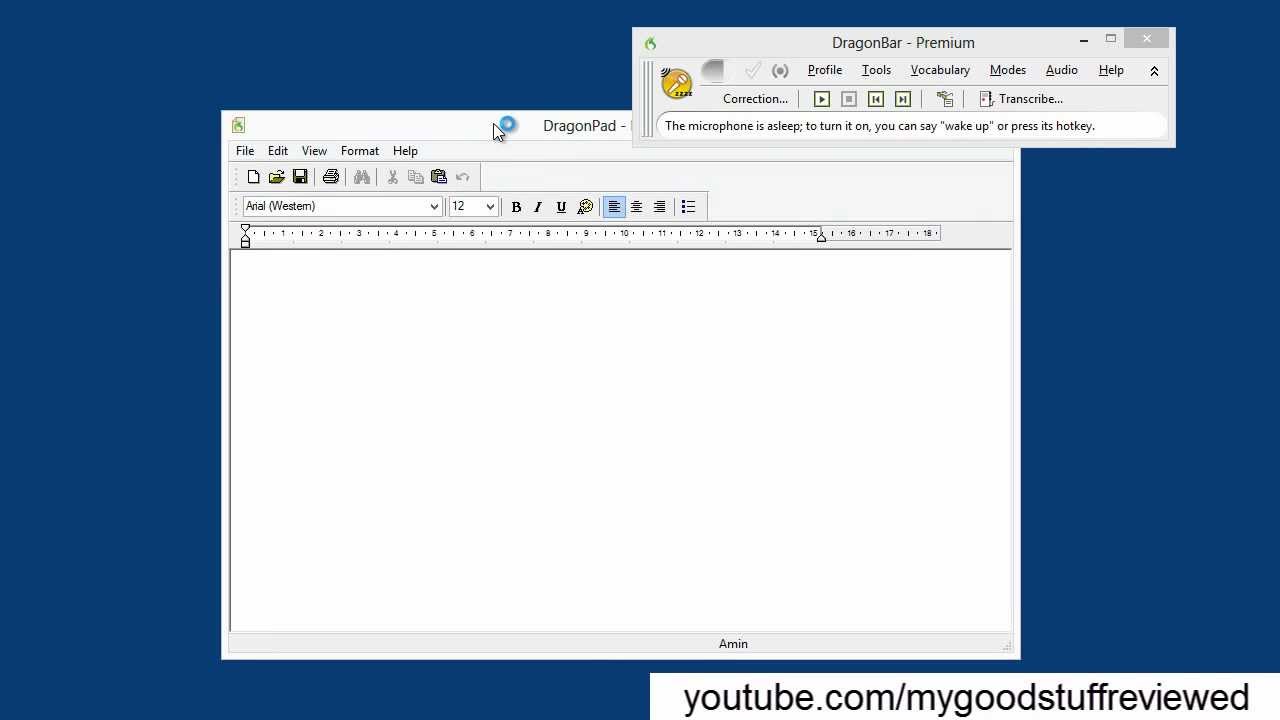Open DragonBar Audio menu
The height and width of the screenshot is (720, 1280).
[1062, 70]
